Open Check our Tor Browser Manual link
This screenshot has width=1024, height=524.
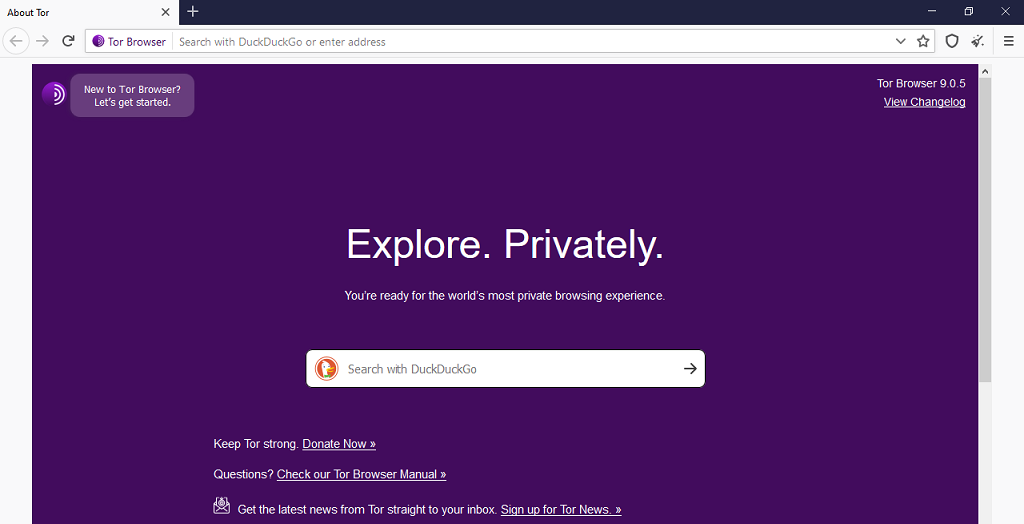[x=361, y=474]
